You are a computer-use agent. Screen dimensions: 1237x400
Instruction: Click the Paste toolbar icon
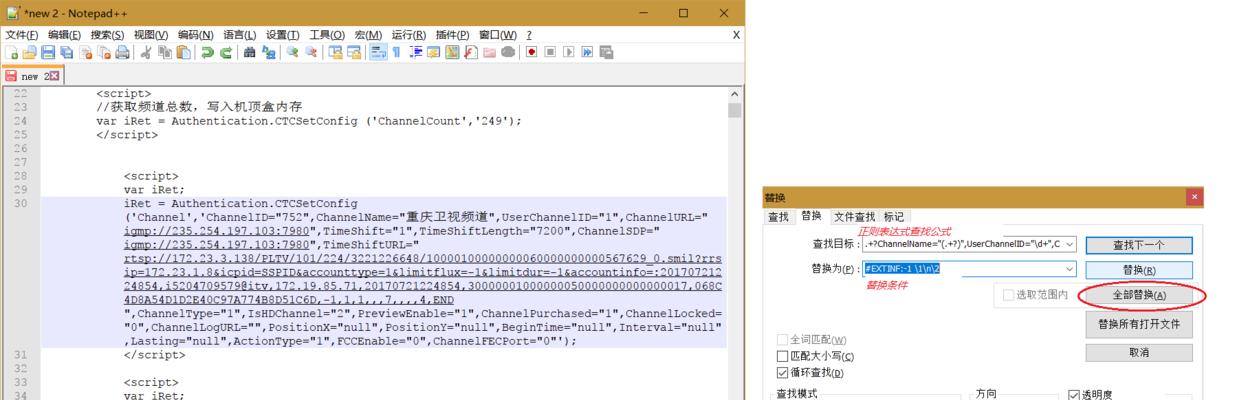(x=183, y=52)
